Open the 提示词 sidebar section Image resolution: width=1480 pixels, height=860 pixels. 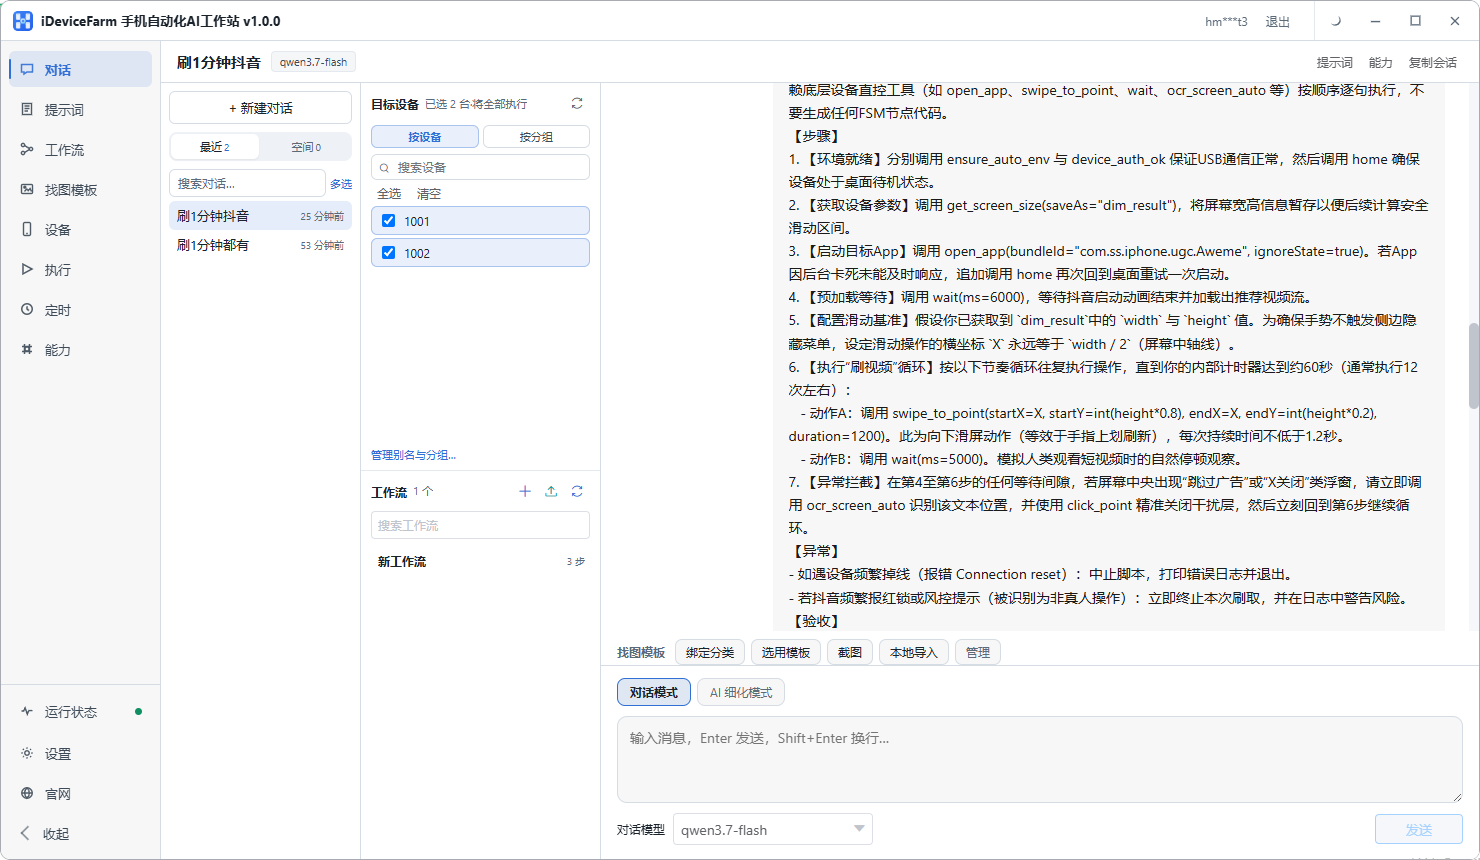81,110
